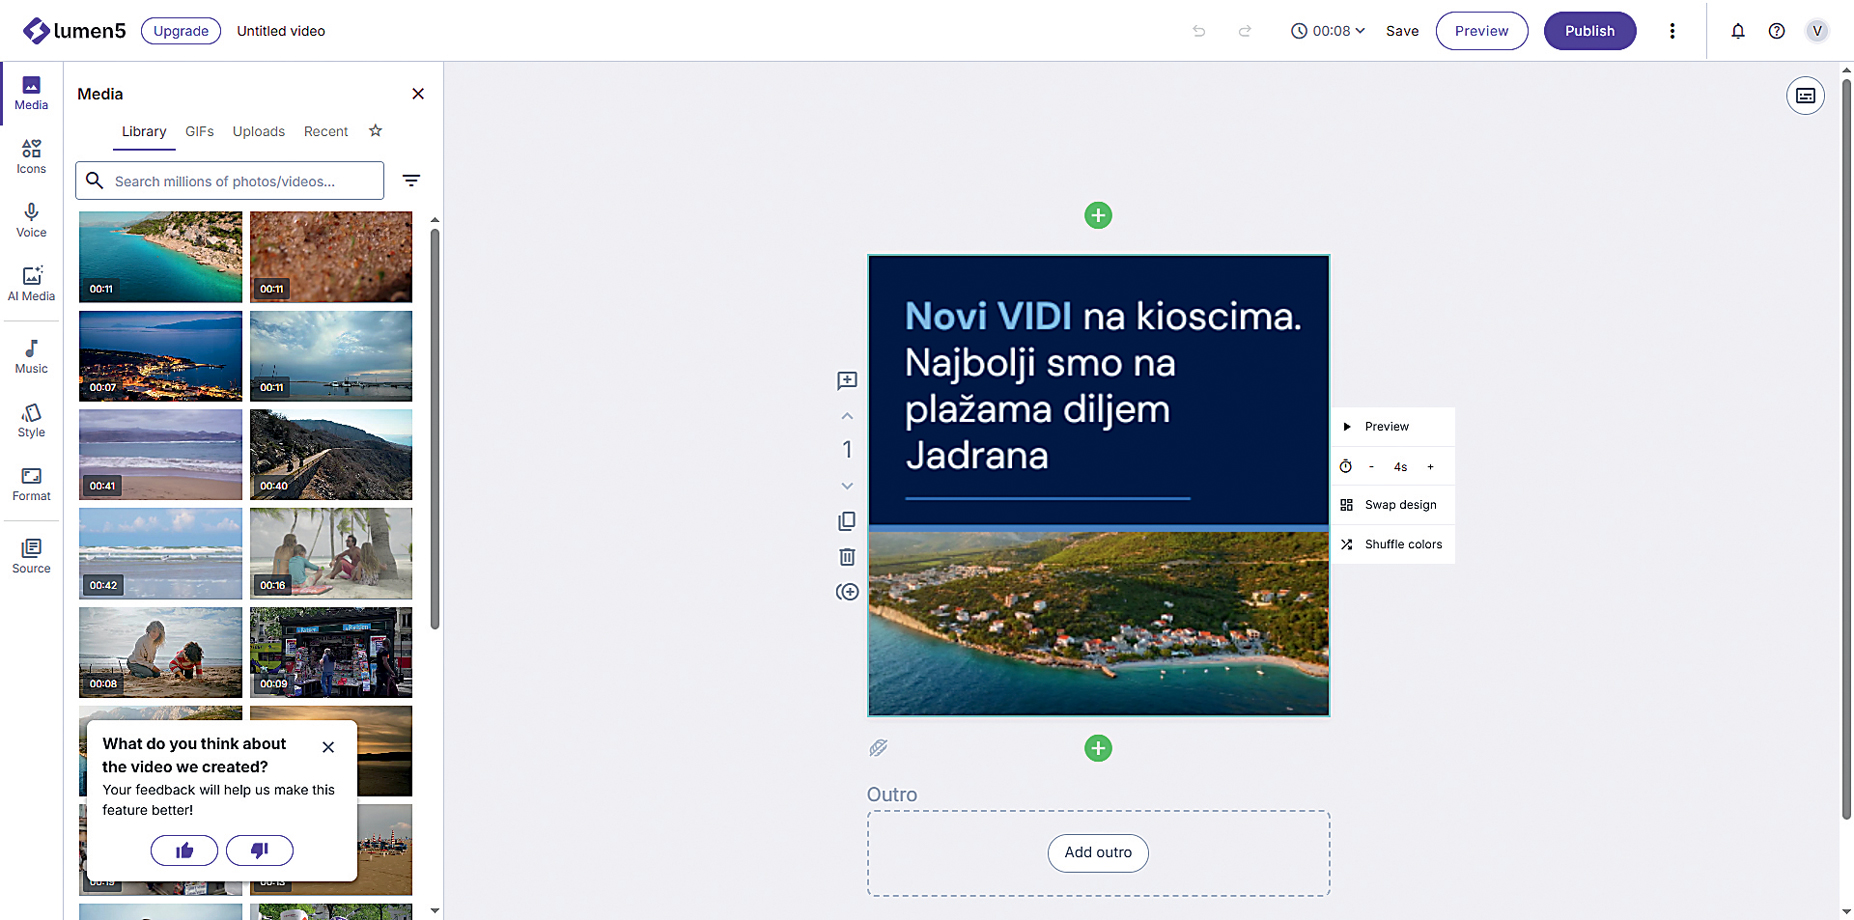Close the feedback popup
The height and width of the screenshot is (920, 1854).
pos(328,747)
